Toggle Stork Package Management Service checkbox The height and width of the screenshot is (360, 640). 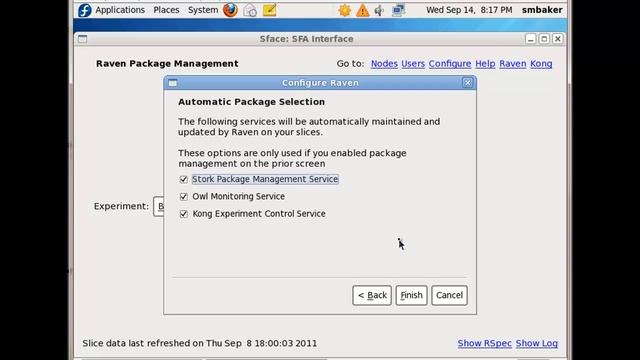(184, 179)
